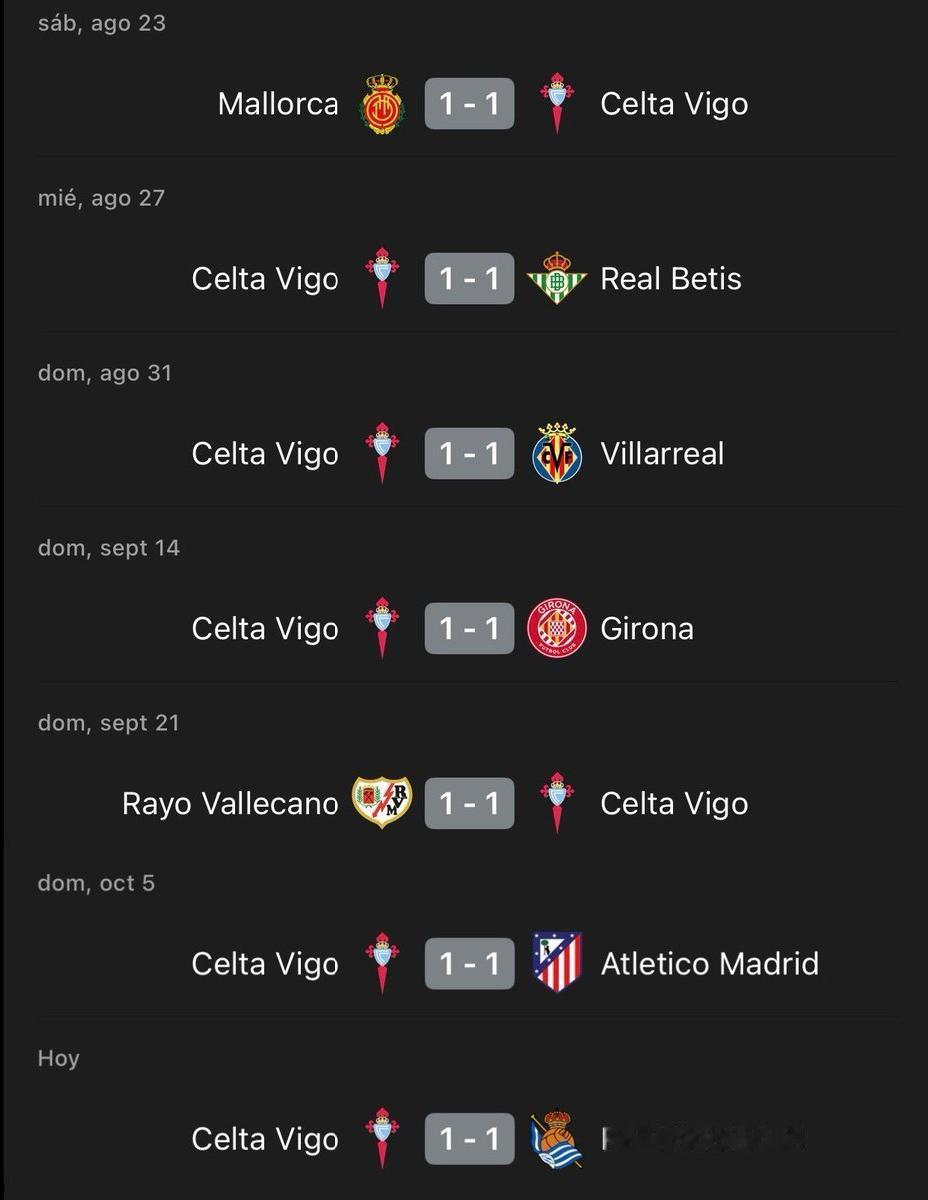Click the Villarreal team name
928x1200 pixels.
tap(662, 454)
